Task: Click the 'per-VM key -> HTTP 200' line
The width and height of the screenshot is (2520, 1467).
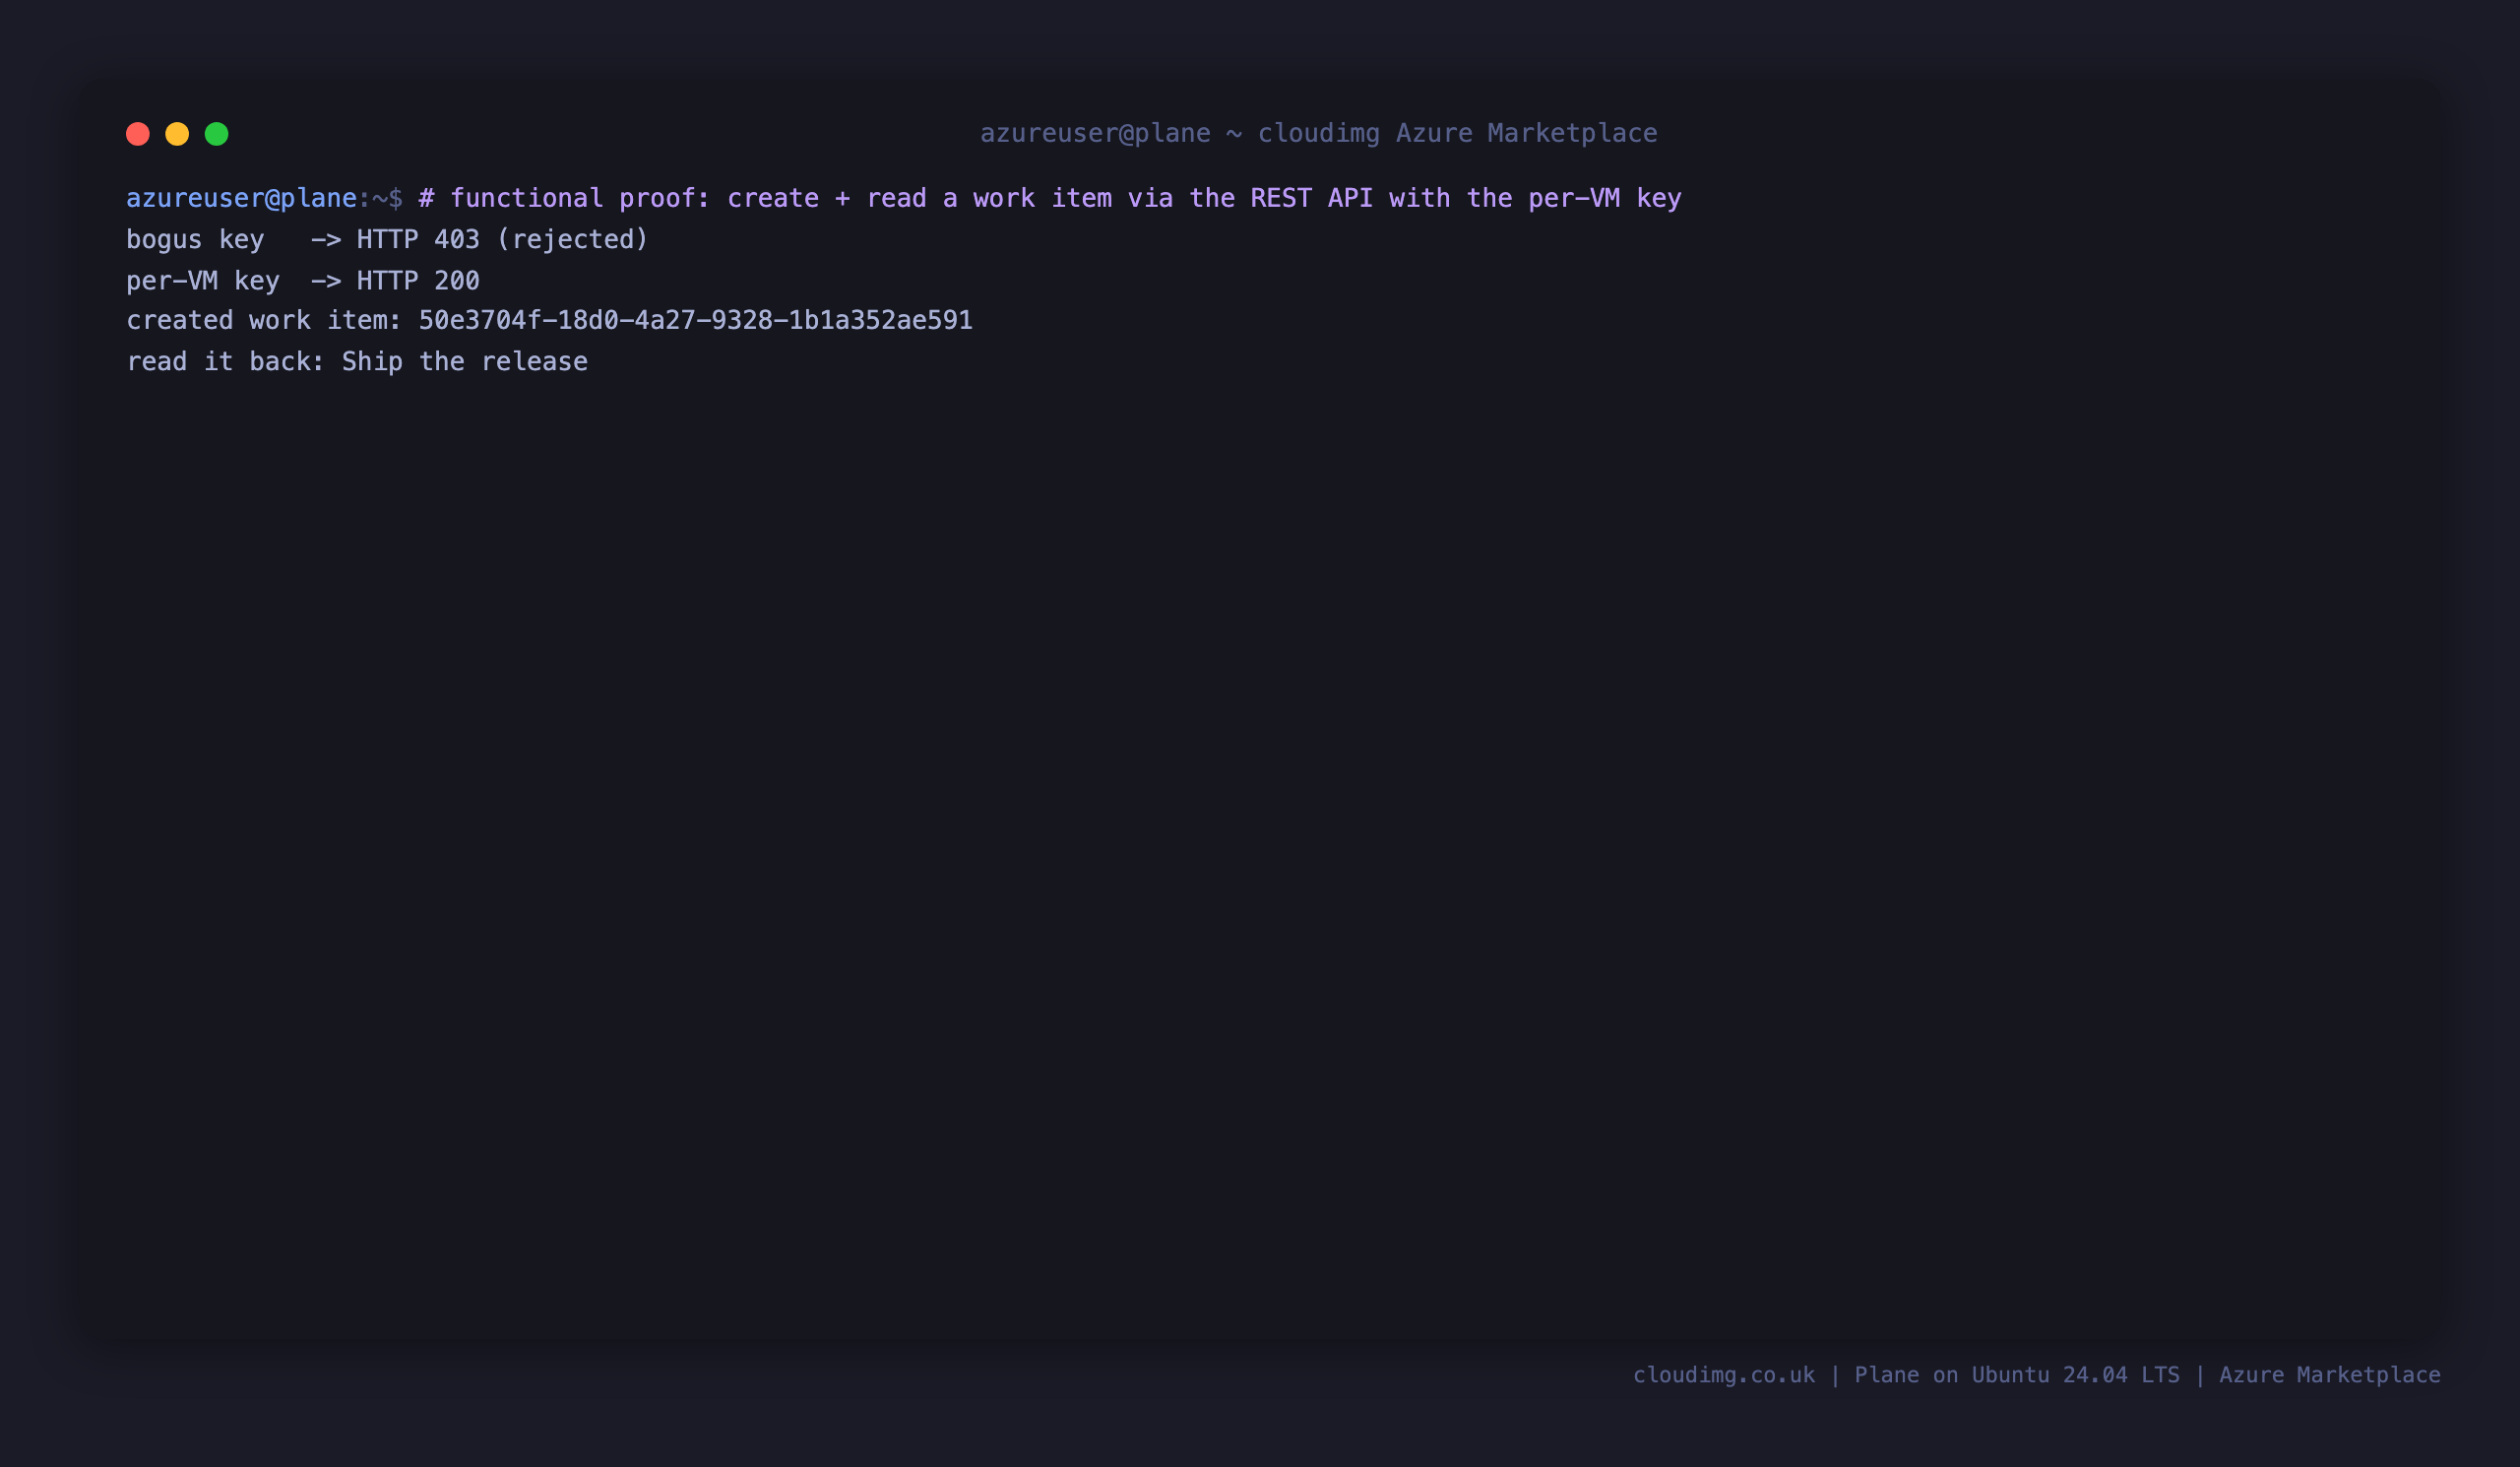Action: [x=303, y=280]
